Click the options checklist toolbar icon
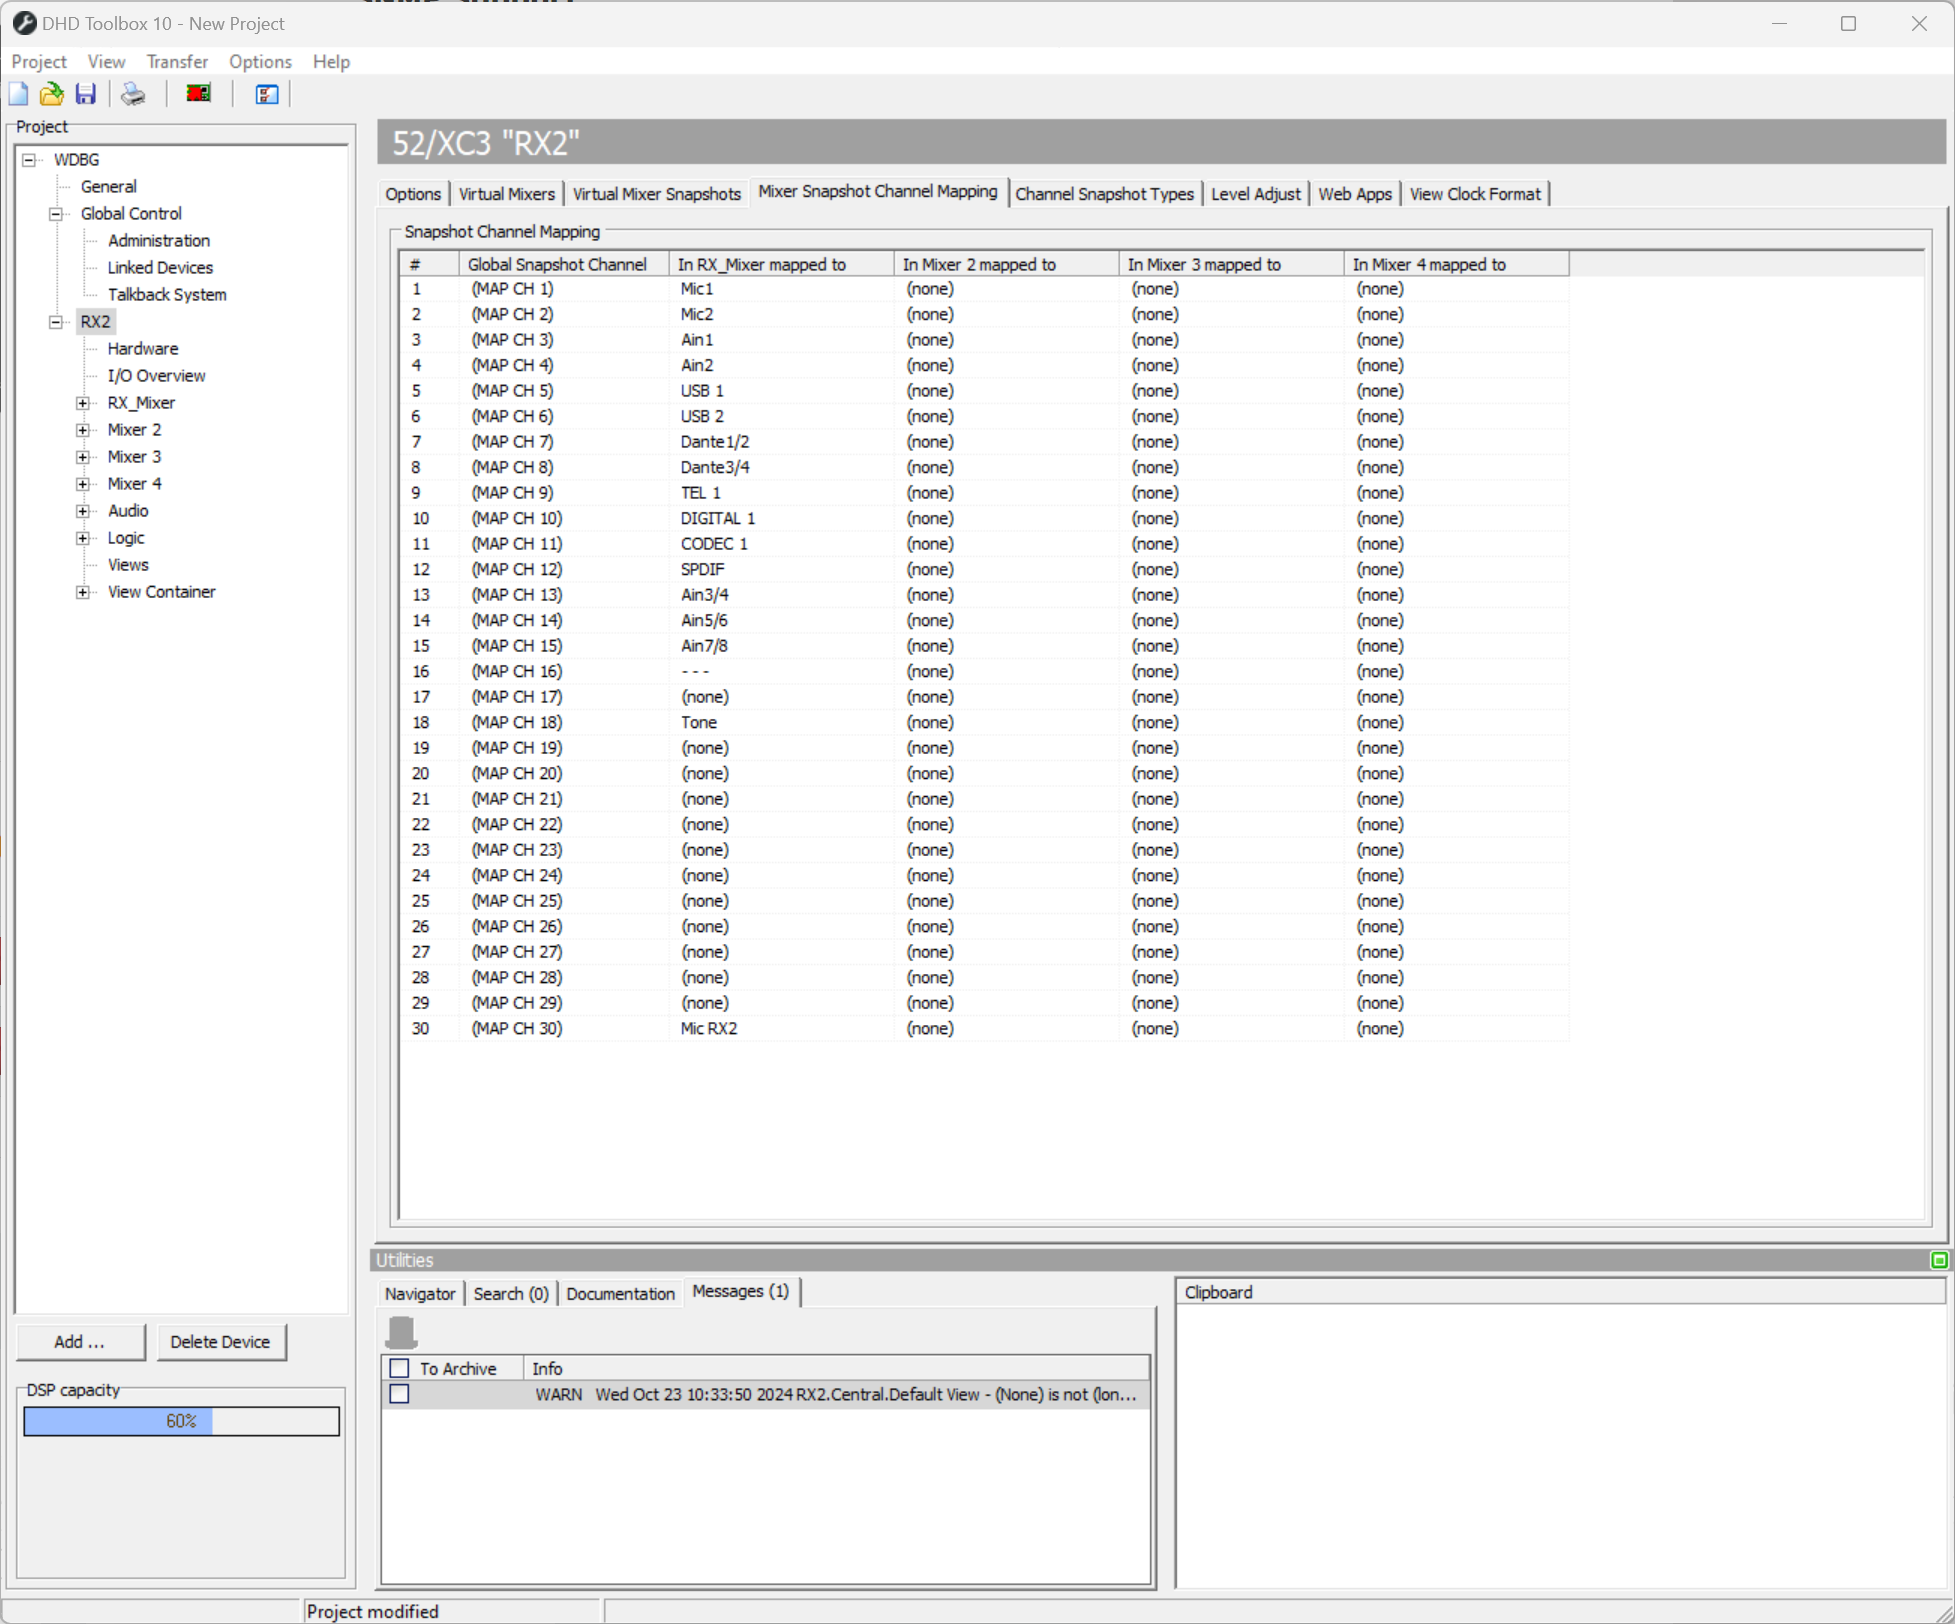 pos(266,94)
